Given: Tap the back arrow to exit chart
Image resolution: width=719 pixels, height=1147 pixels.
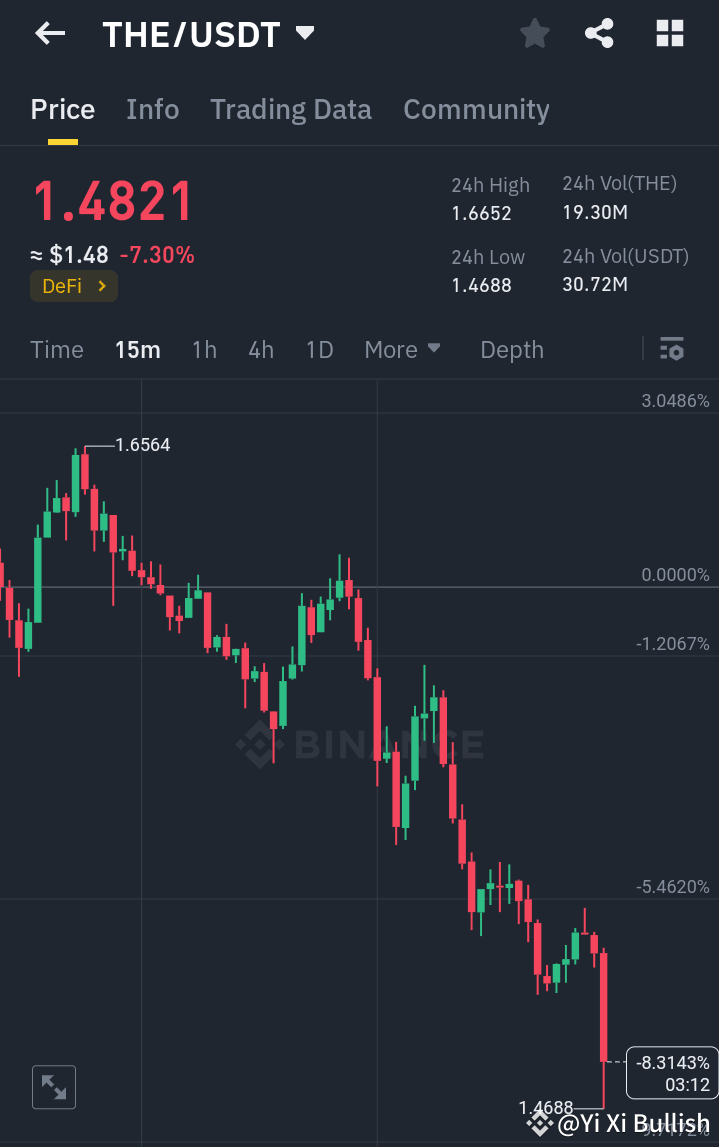Looking at the screenshot, I should click(48, 33).
